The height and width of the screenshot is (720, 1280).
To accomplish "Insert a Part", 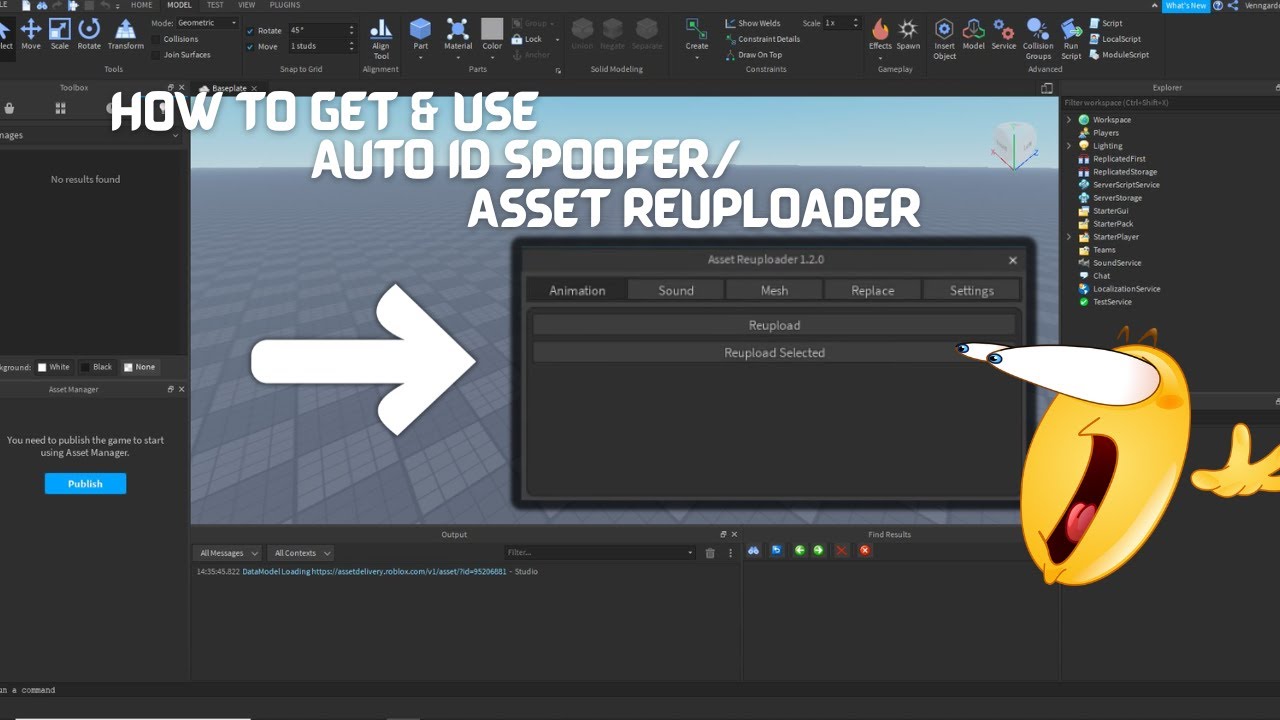I will (x=421, y=34).
